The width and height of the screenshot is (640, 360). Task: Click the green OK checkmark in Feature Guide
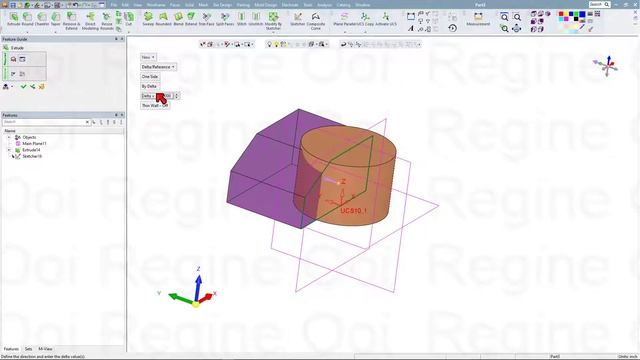coord(23,87)
